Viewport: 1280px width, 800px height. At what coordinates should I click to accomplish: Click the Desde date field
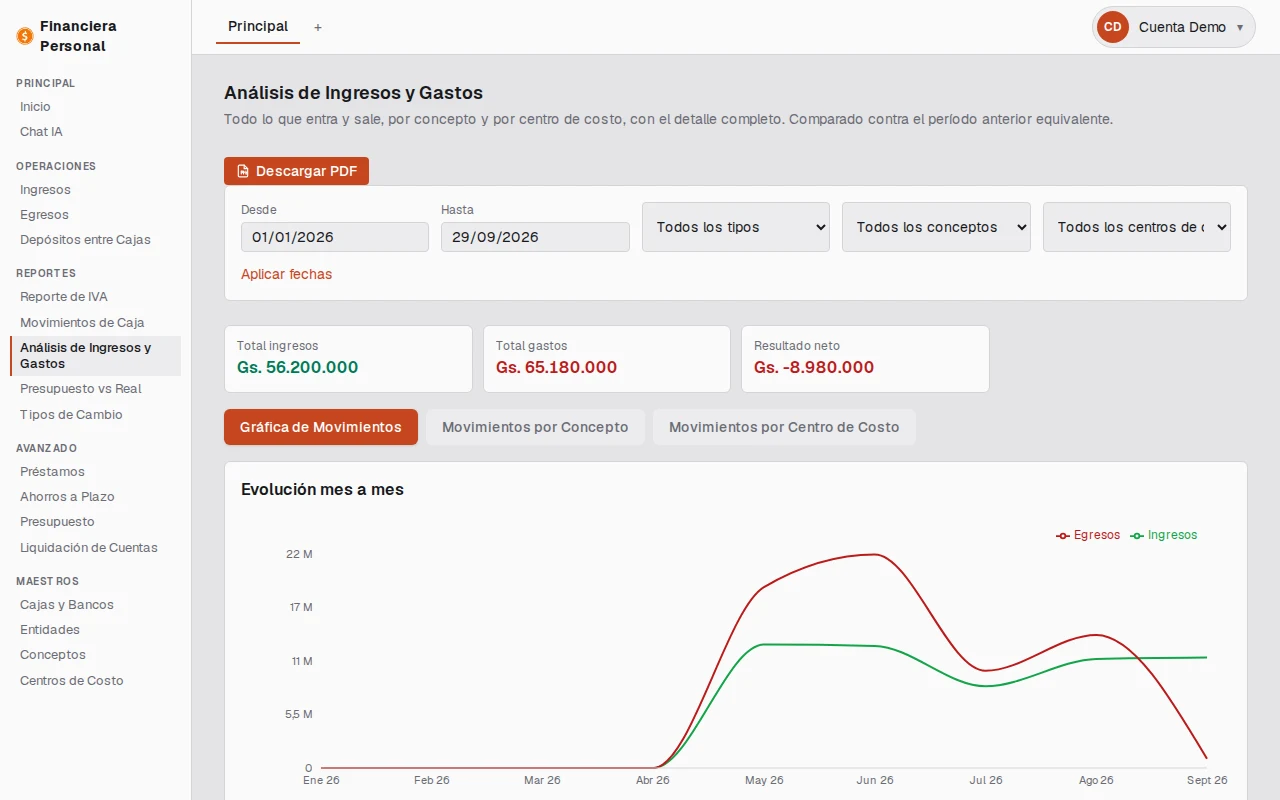335,237
